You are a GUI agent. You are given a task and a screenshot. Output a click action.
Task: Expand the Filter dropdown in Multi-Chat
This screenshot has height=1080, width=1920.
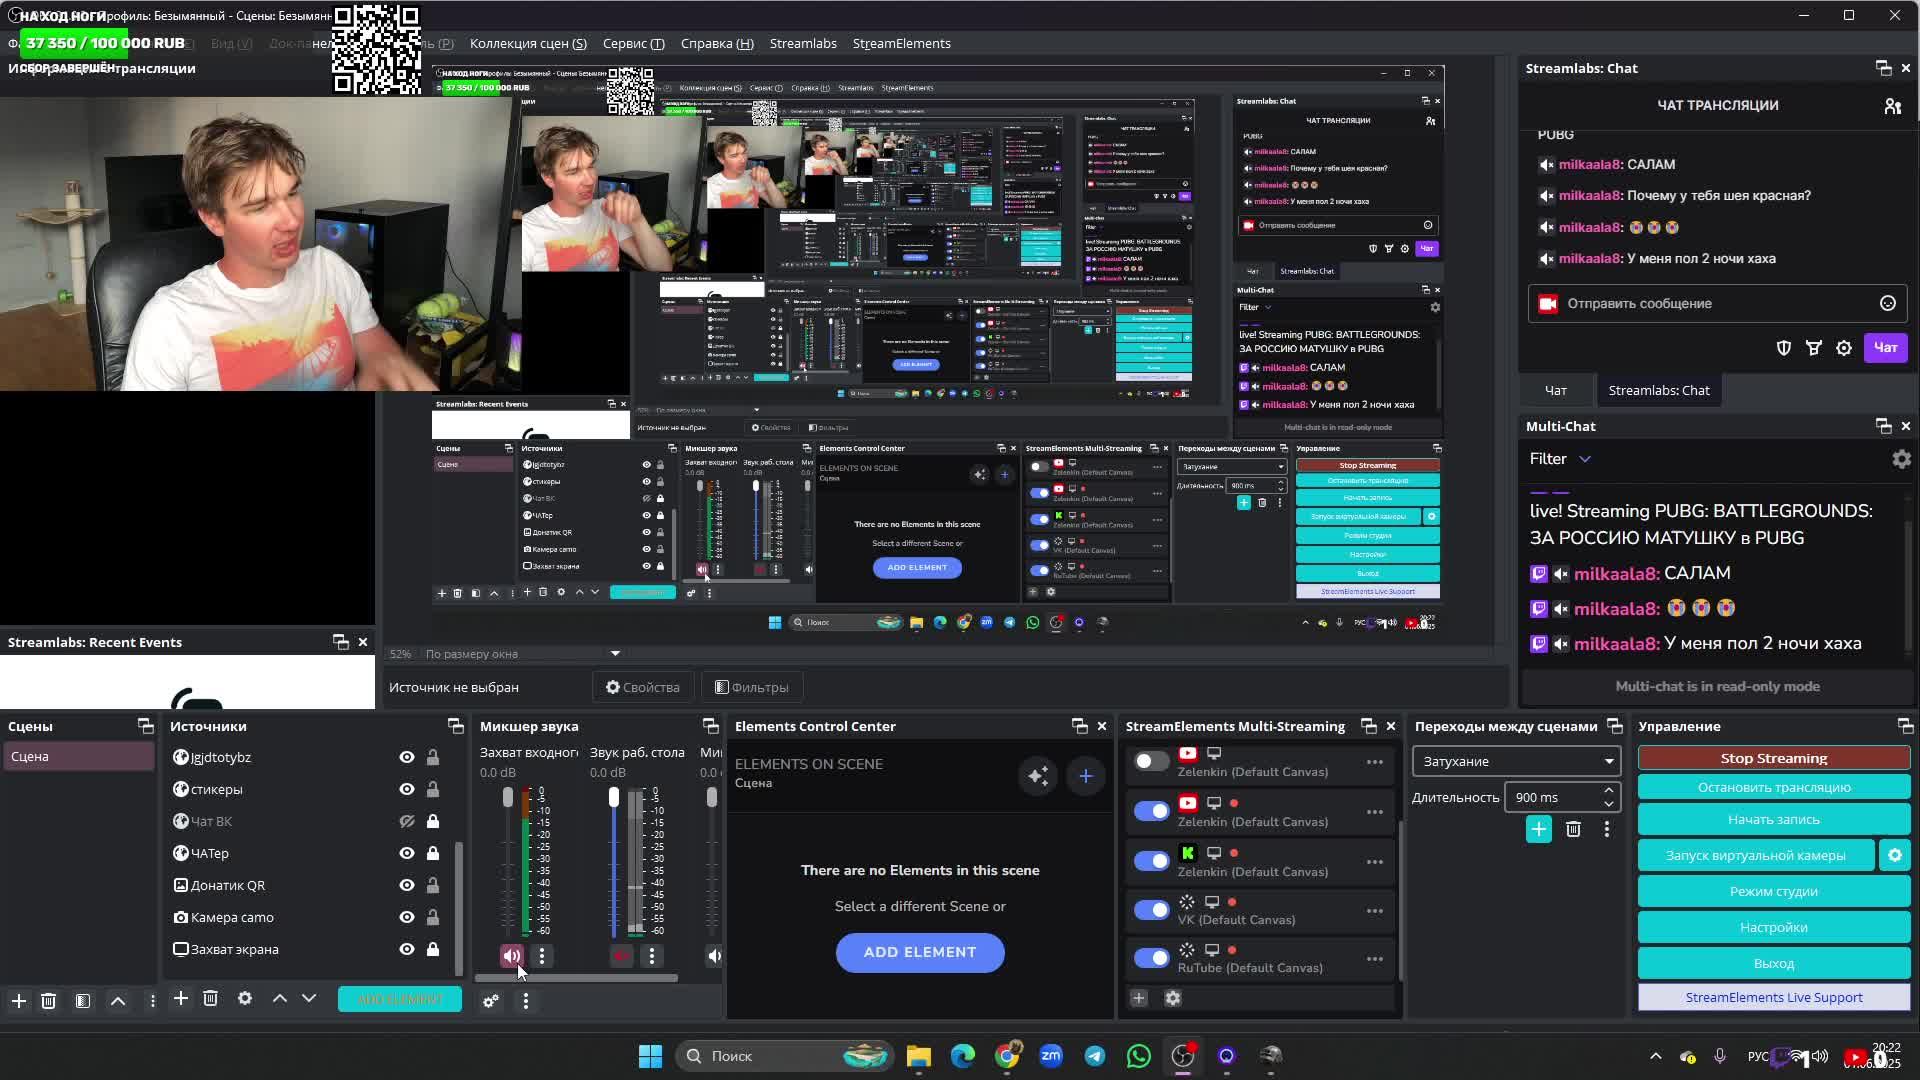click(x=1560, y=459)
